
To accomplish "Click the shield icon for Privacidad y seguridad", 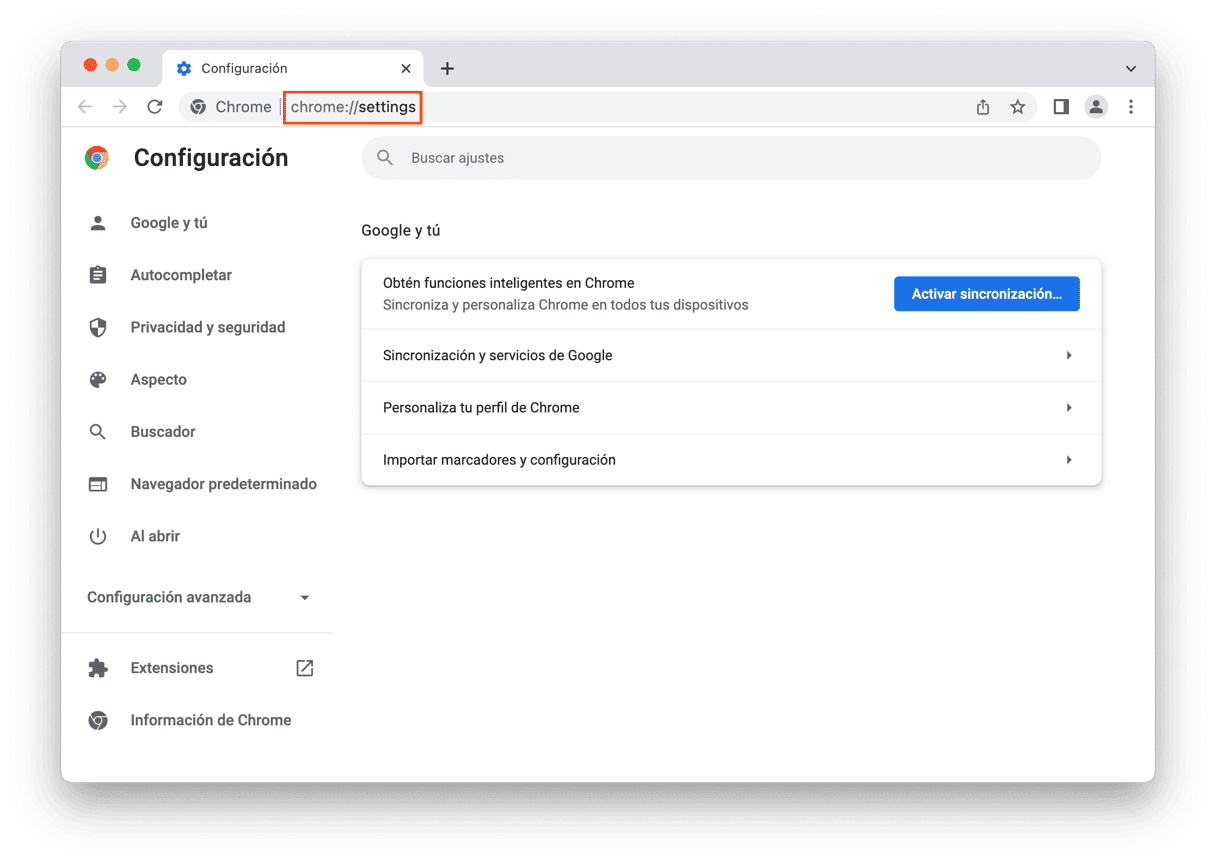I will coord(98,327).
